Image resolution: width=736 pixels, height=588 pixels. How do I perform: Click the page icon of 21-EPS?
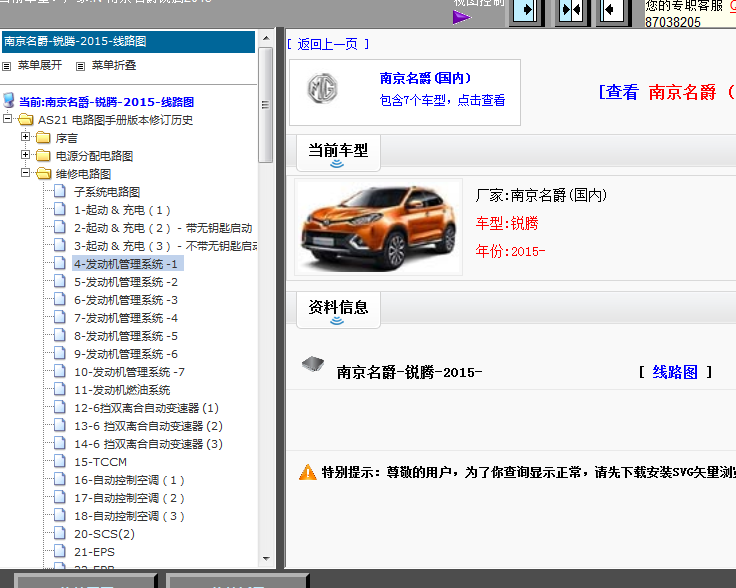(x=60, y=551)
